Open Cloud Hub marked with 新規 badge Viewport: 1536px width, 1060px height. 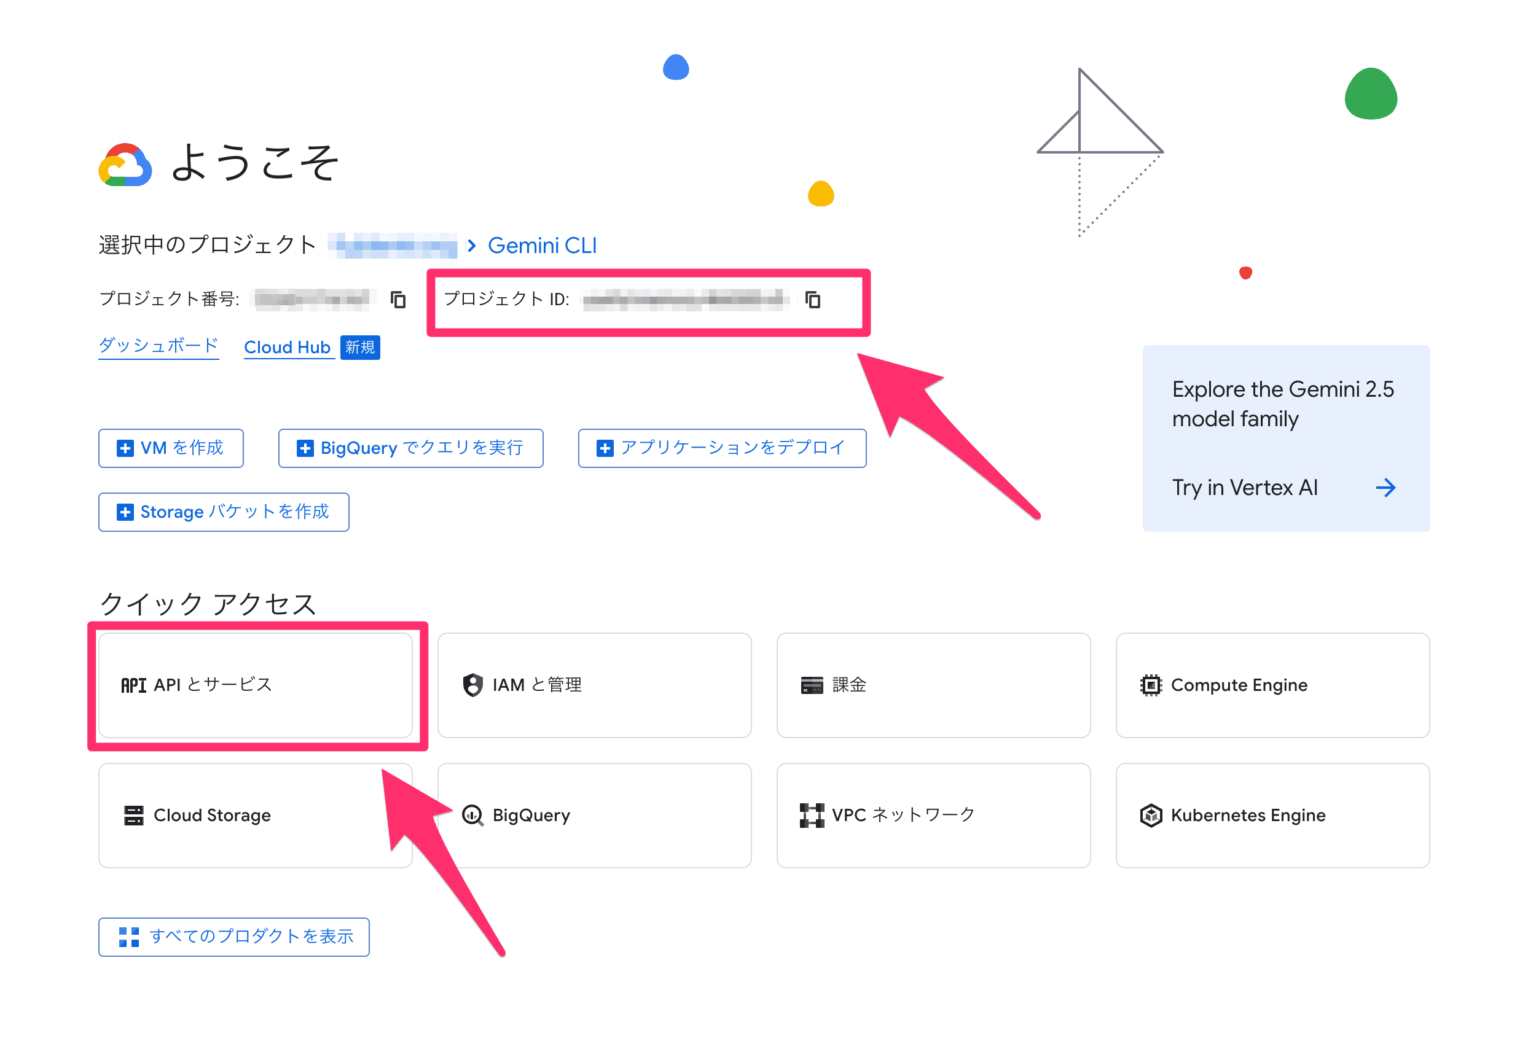(x=288, y=347)
